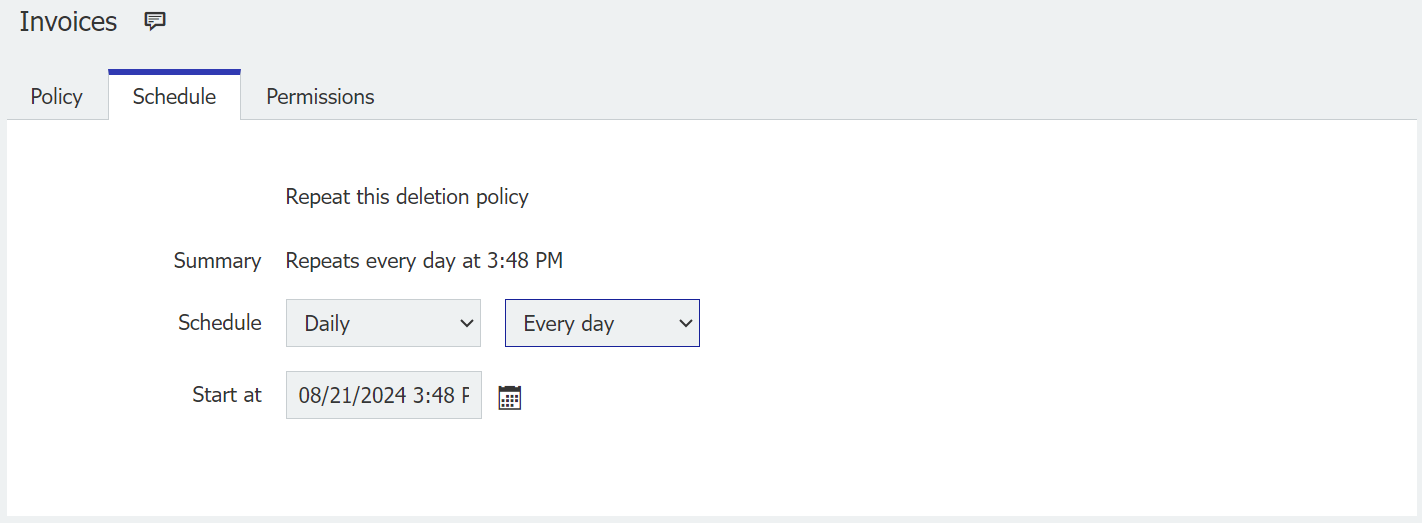Viewport: 1422px width, 523px height.
Task: Click the chevron arrow on Every day dropdown
Action: (685, 323)
